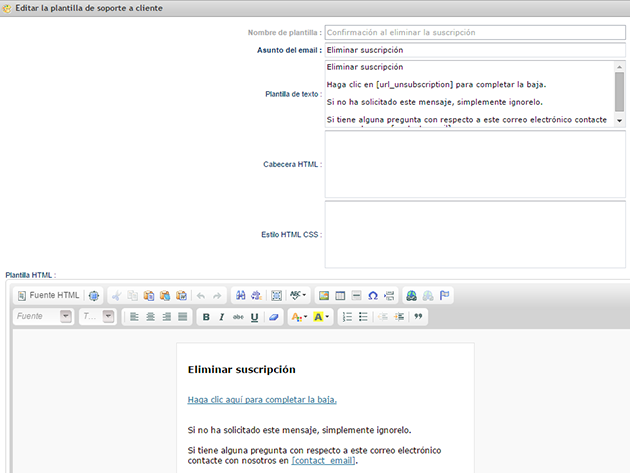Paste from Word icon
This screenshot has height=473, width=630.
[181, 296]
